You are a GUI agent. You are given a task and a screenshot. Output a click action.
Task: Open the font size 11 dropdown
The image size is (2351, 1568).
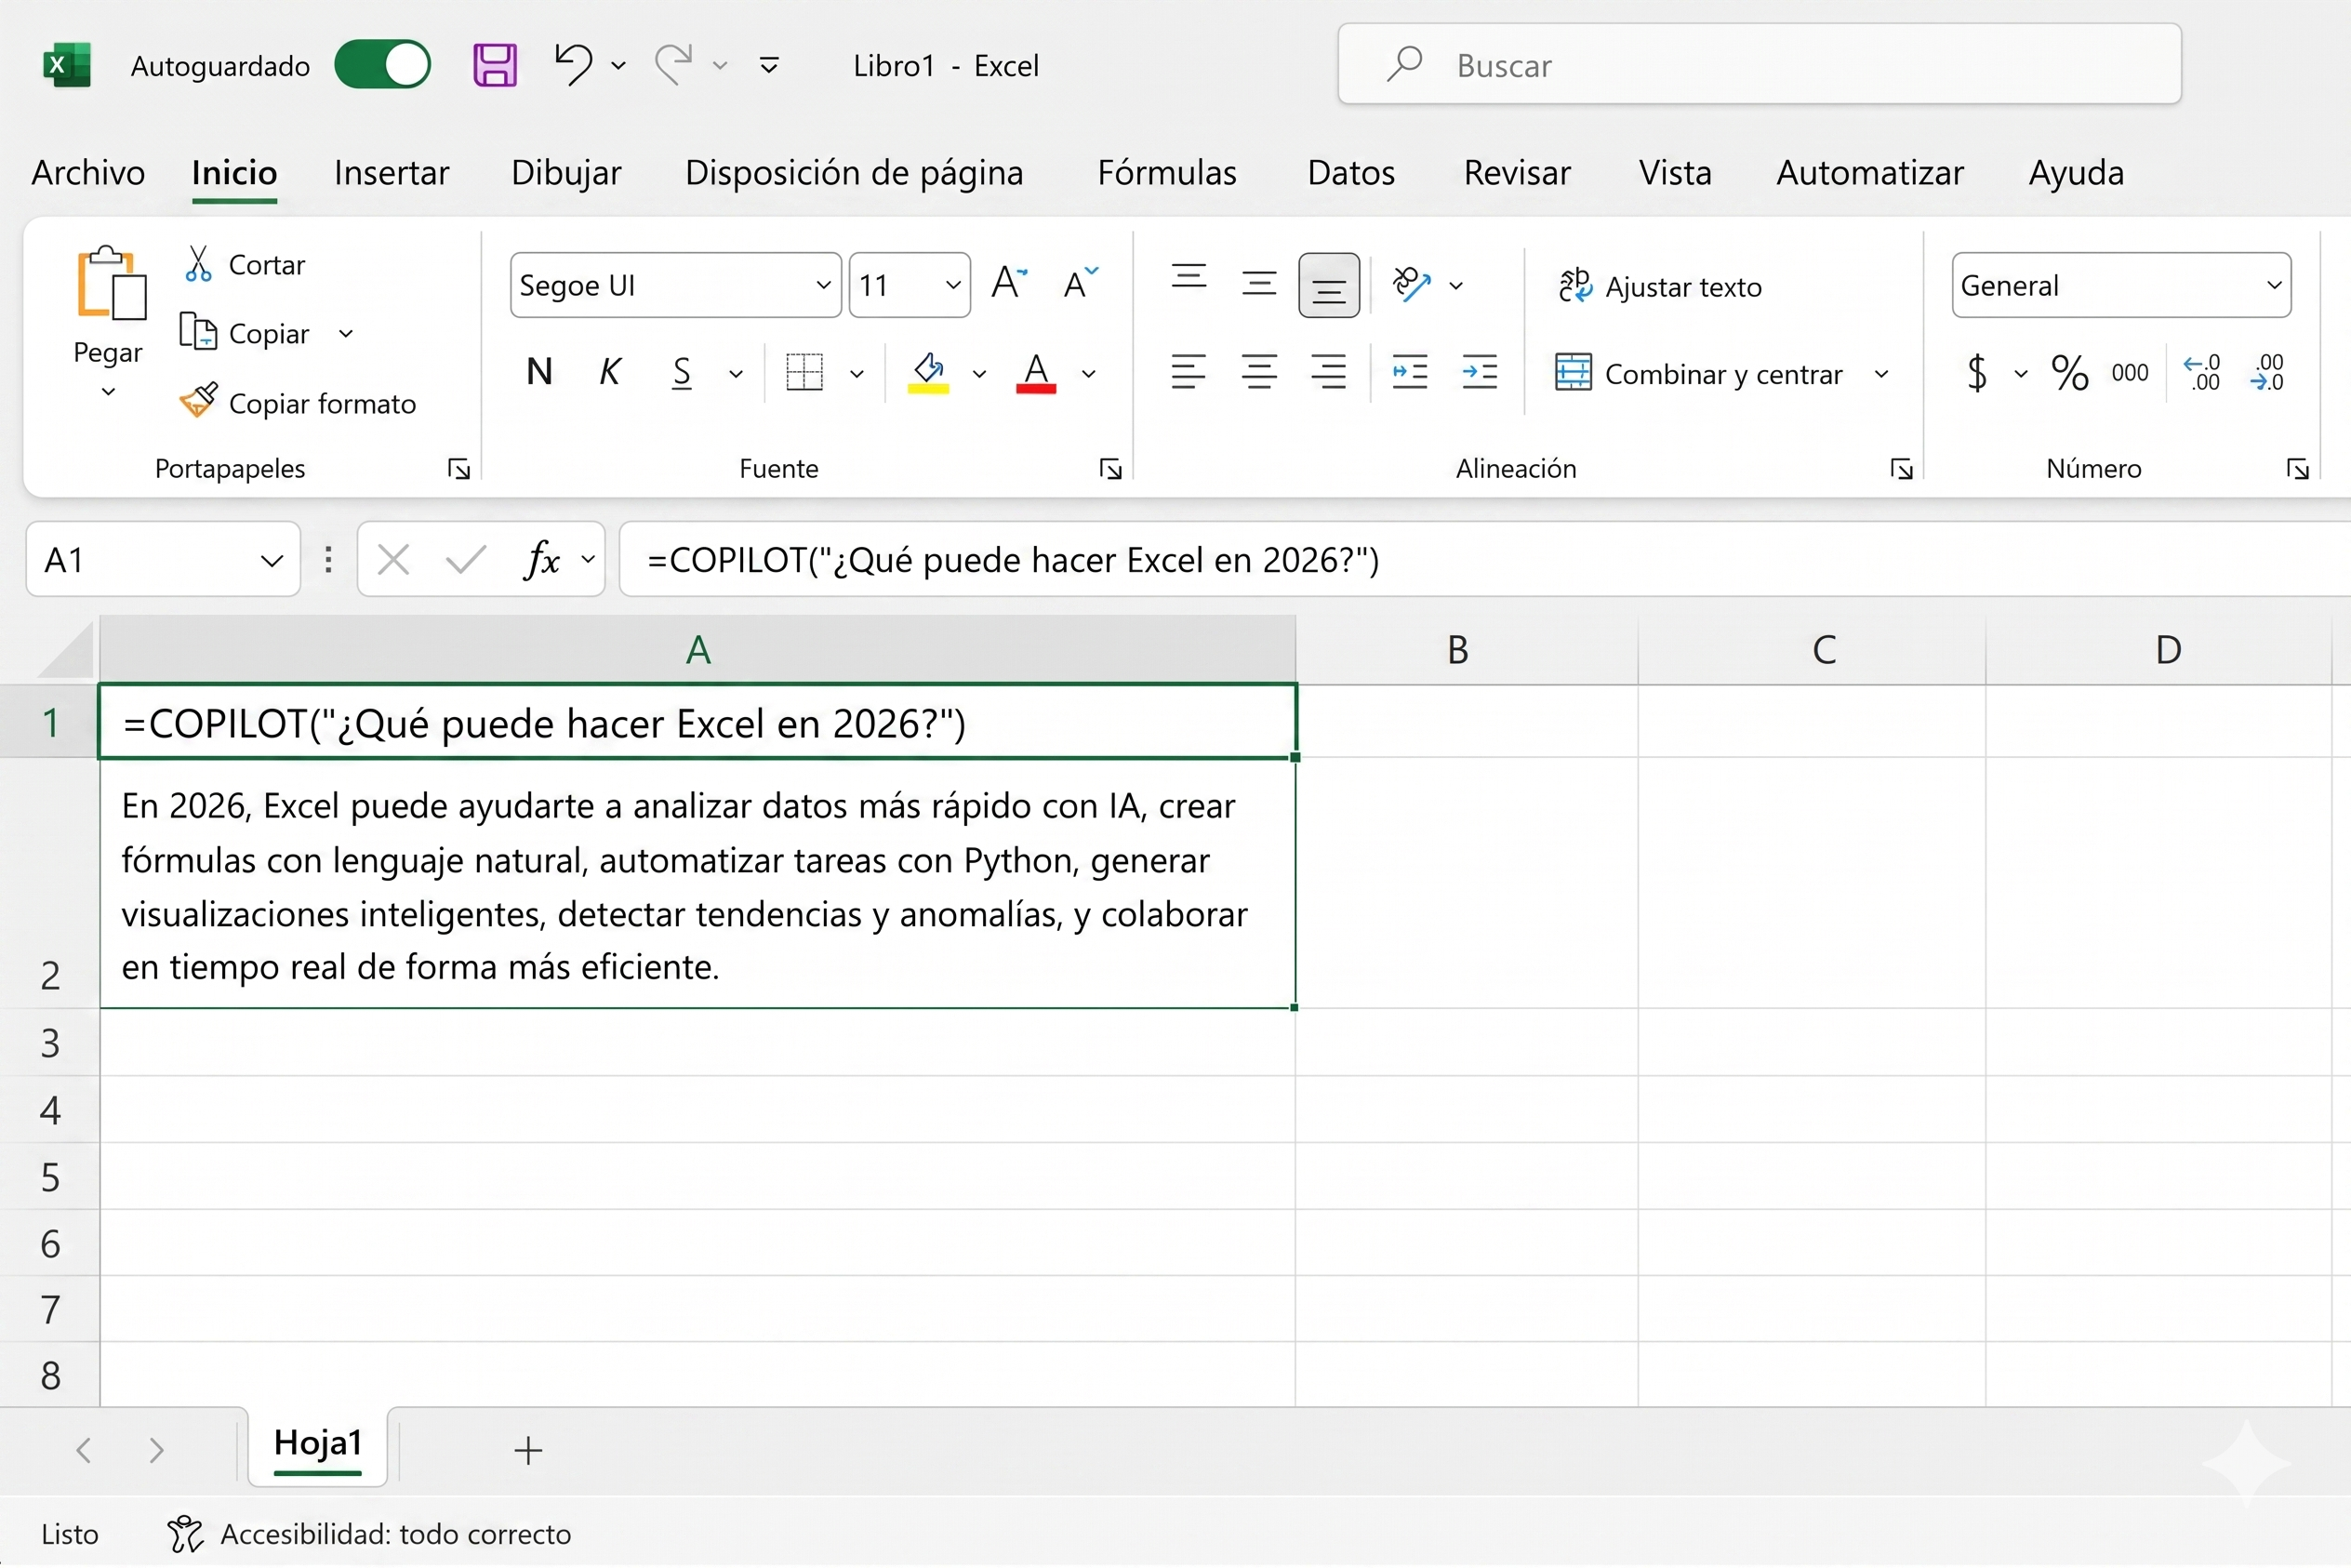coord(953,285)
